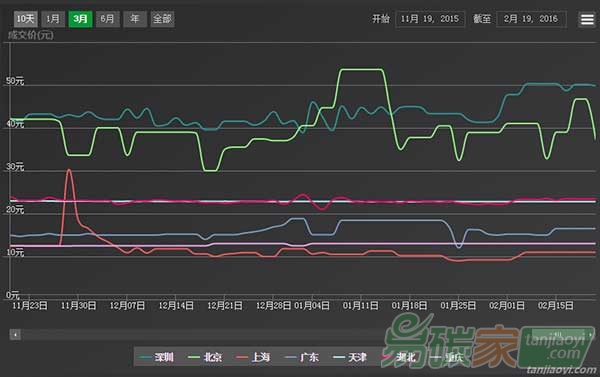Open the 开始 start date field
600x377 pixels.
(x=430, y=19)
